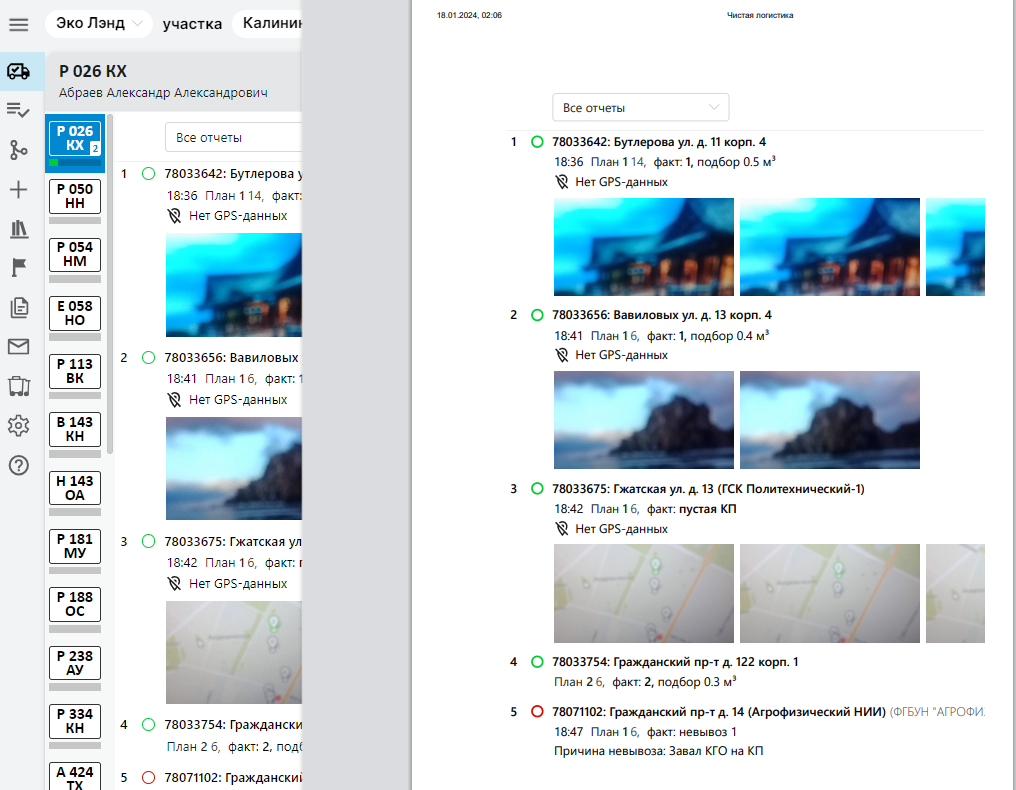This screenshot has height=790, width=1016.
Task: Open the Все отчеты dropdown in print preview
Action: click(640, 107)
